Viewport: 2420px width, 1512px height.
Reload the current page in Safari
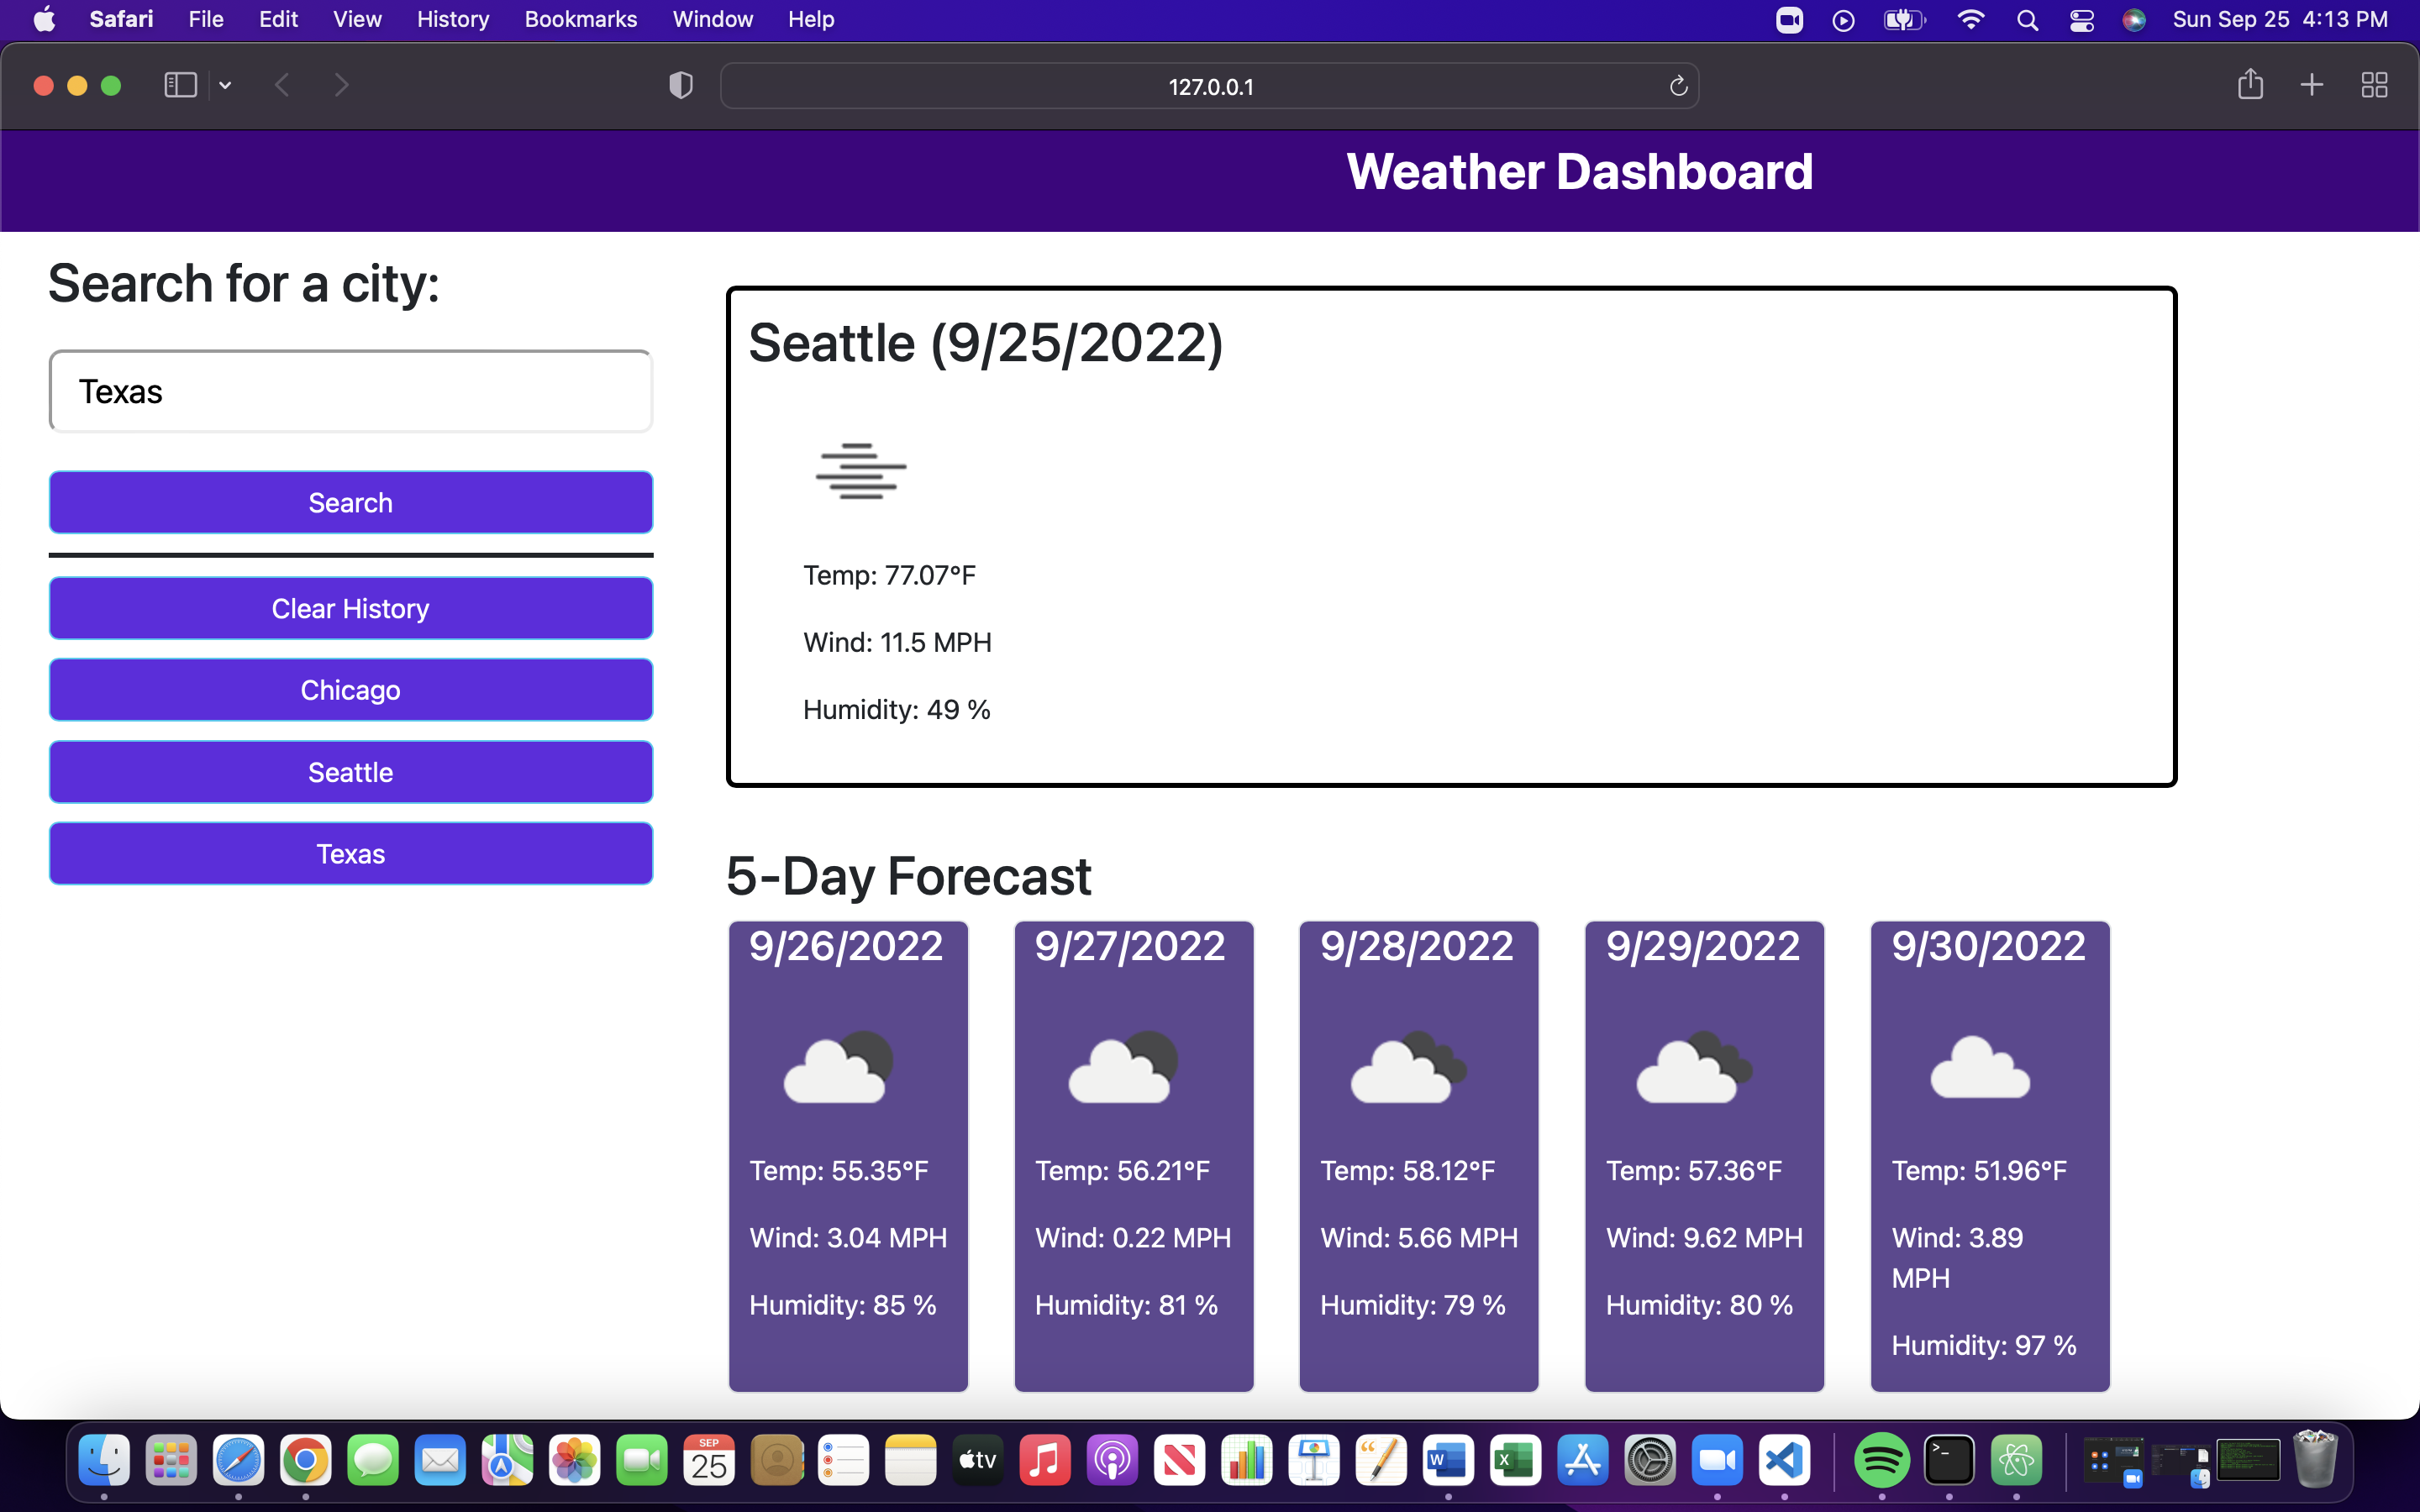1678,86
